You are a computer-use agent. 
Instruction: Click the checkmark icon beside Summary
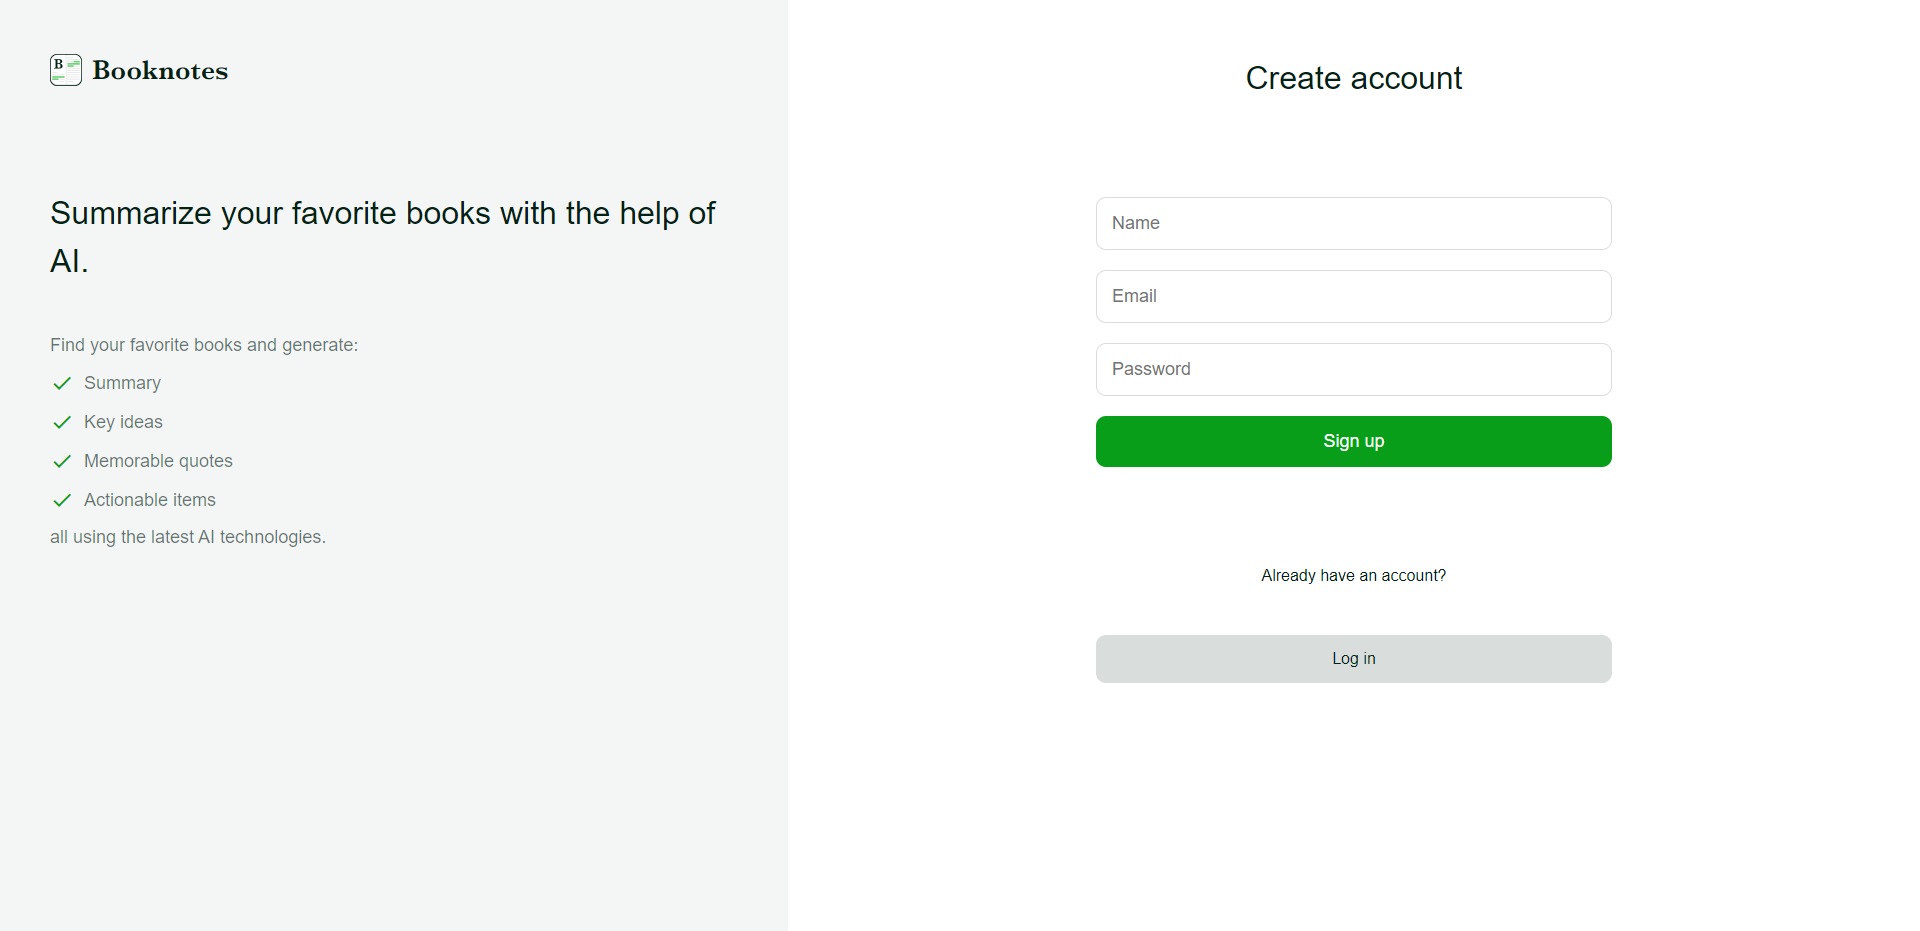point(62,383)
